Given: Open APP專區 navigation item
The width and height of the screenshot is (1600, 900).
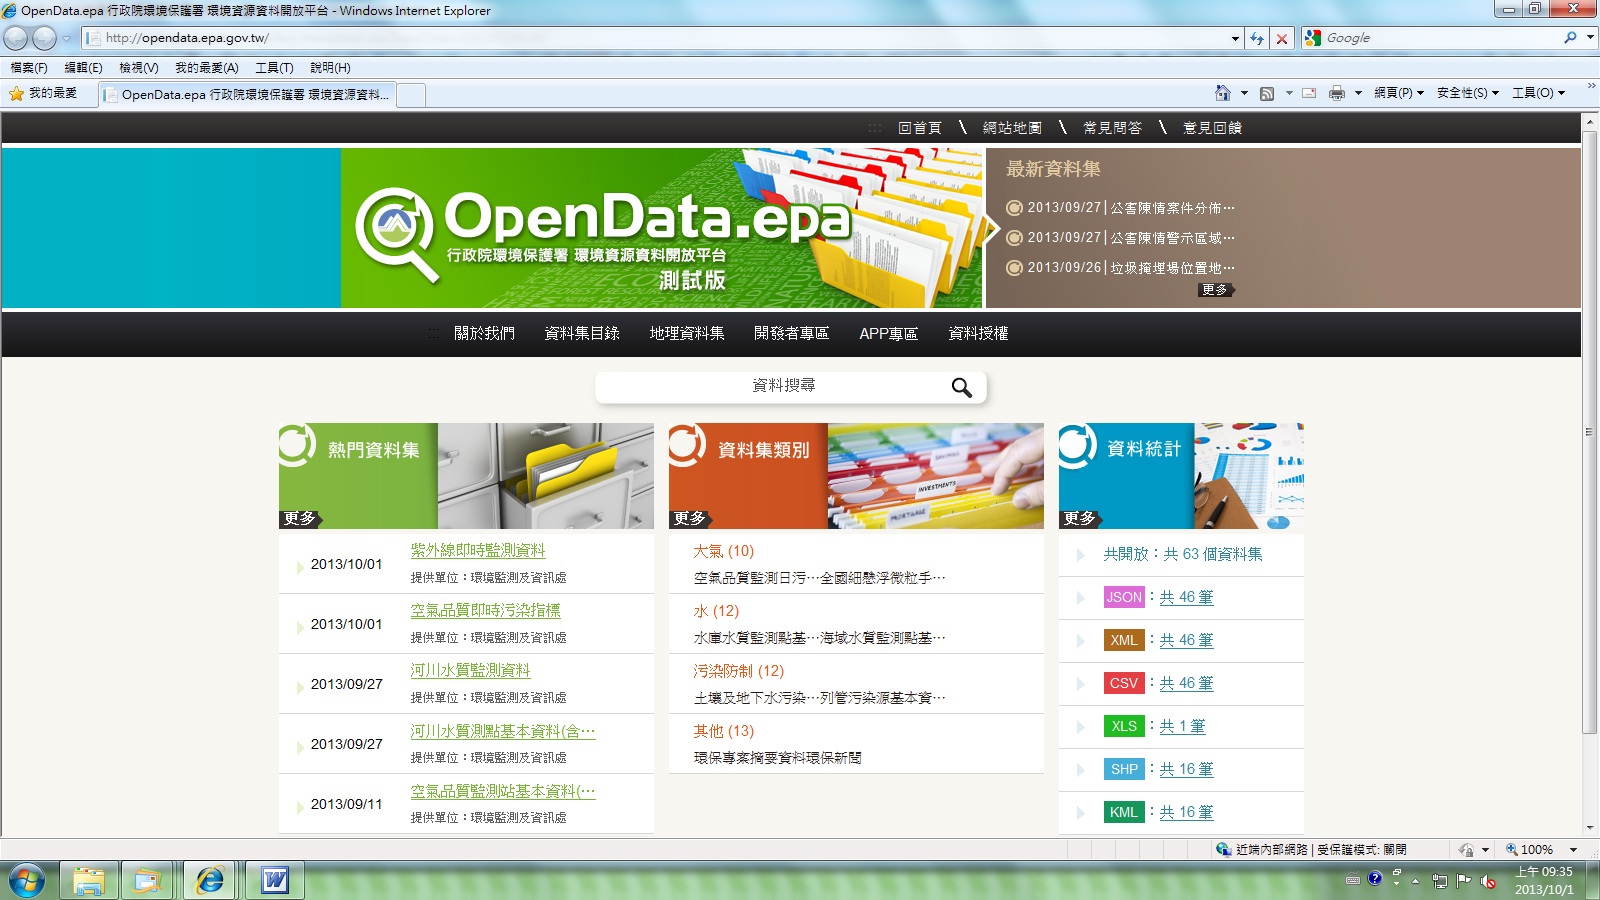Looking at the screenshot, I should click(889, 334).
